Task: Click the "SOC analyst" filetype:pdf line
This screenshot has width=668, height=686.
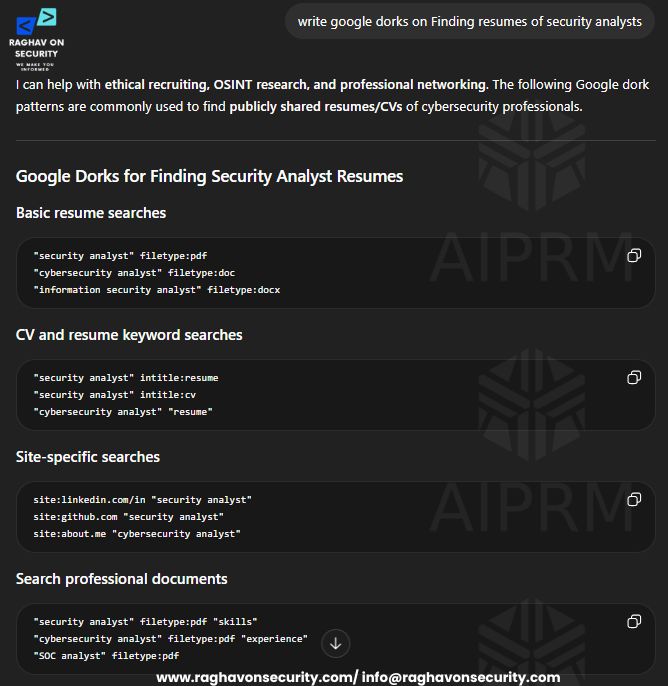Action: tap(106, 655)
